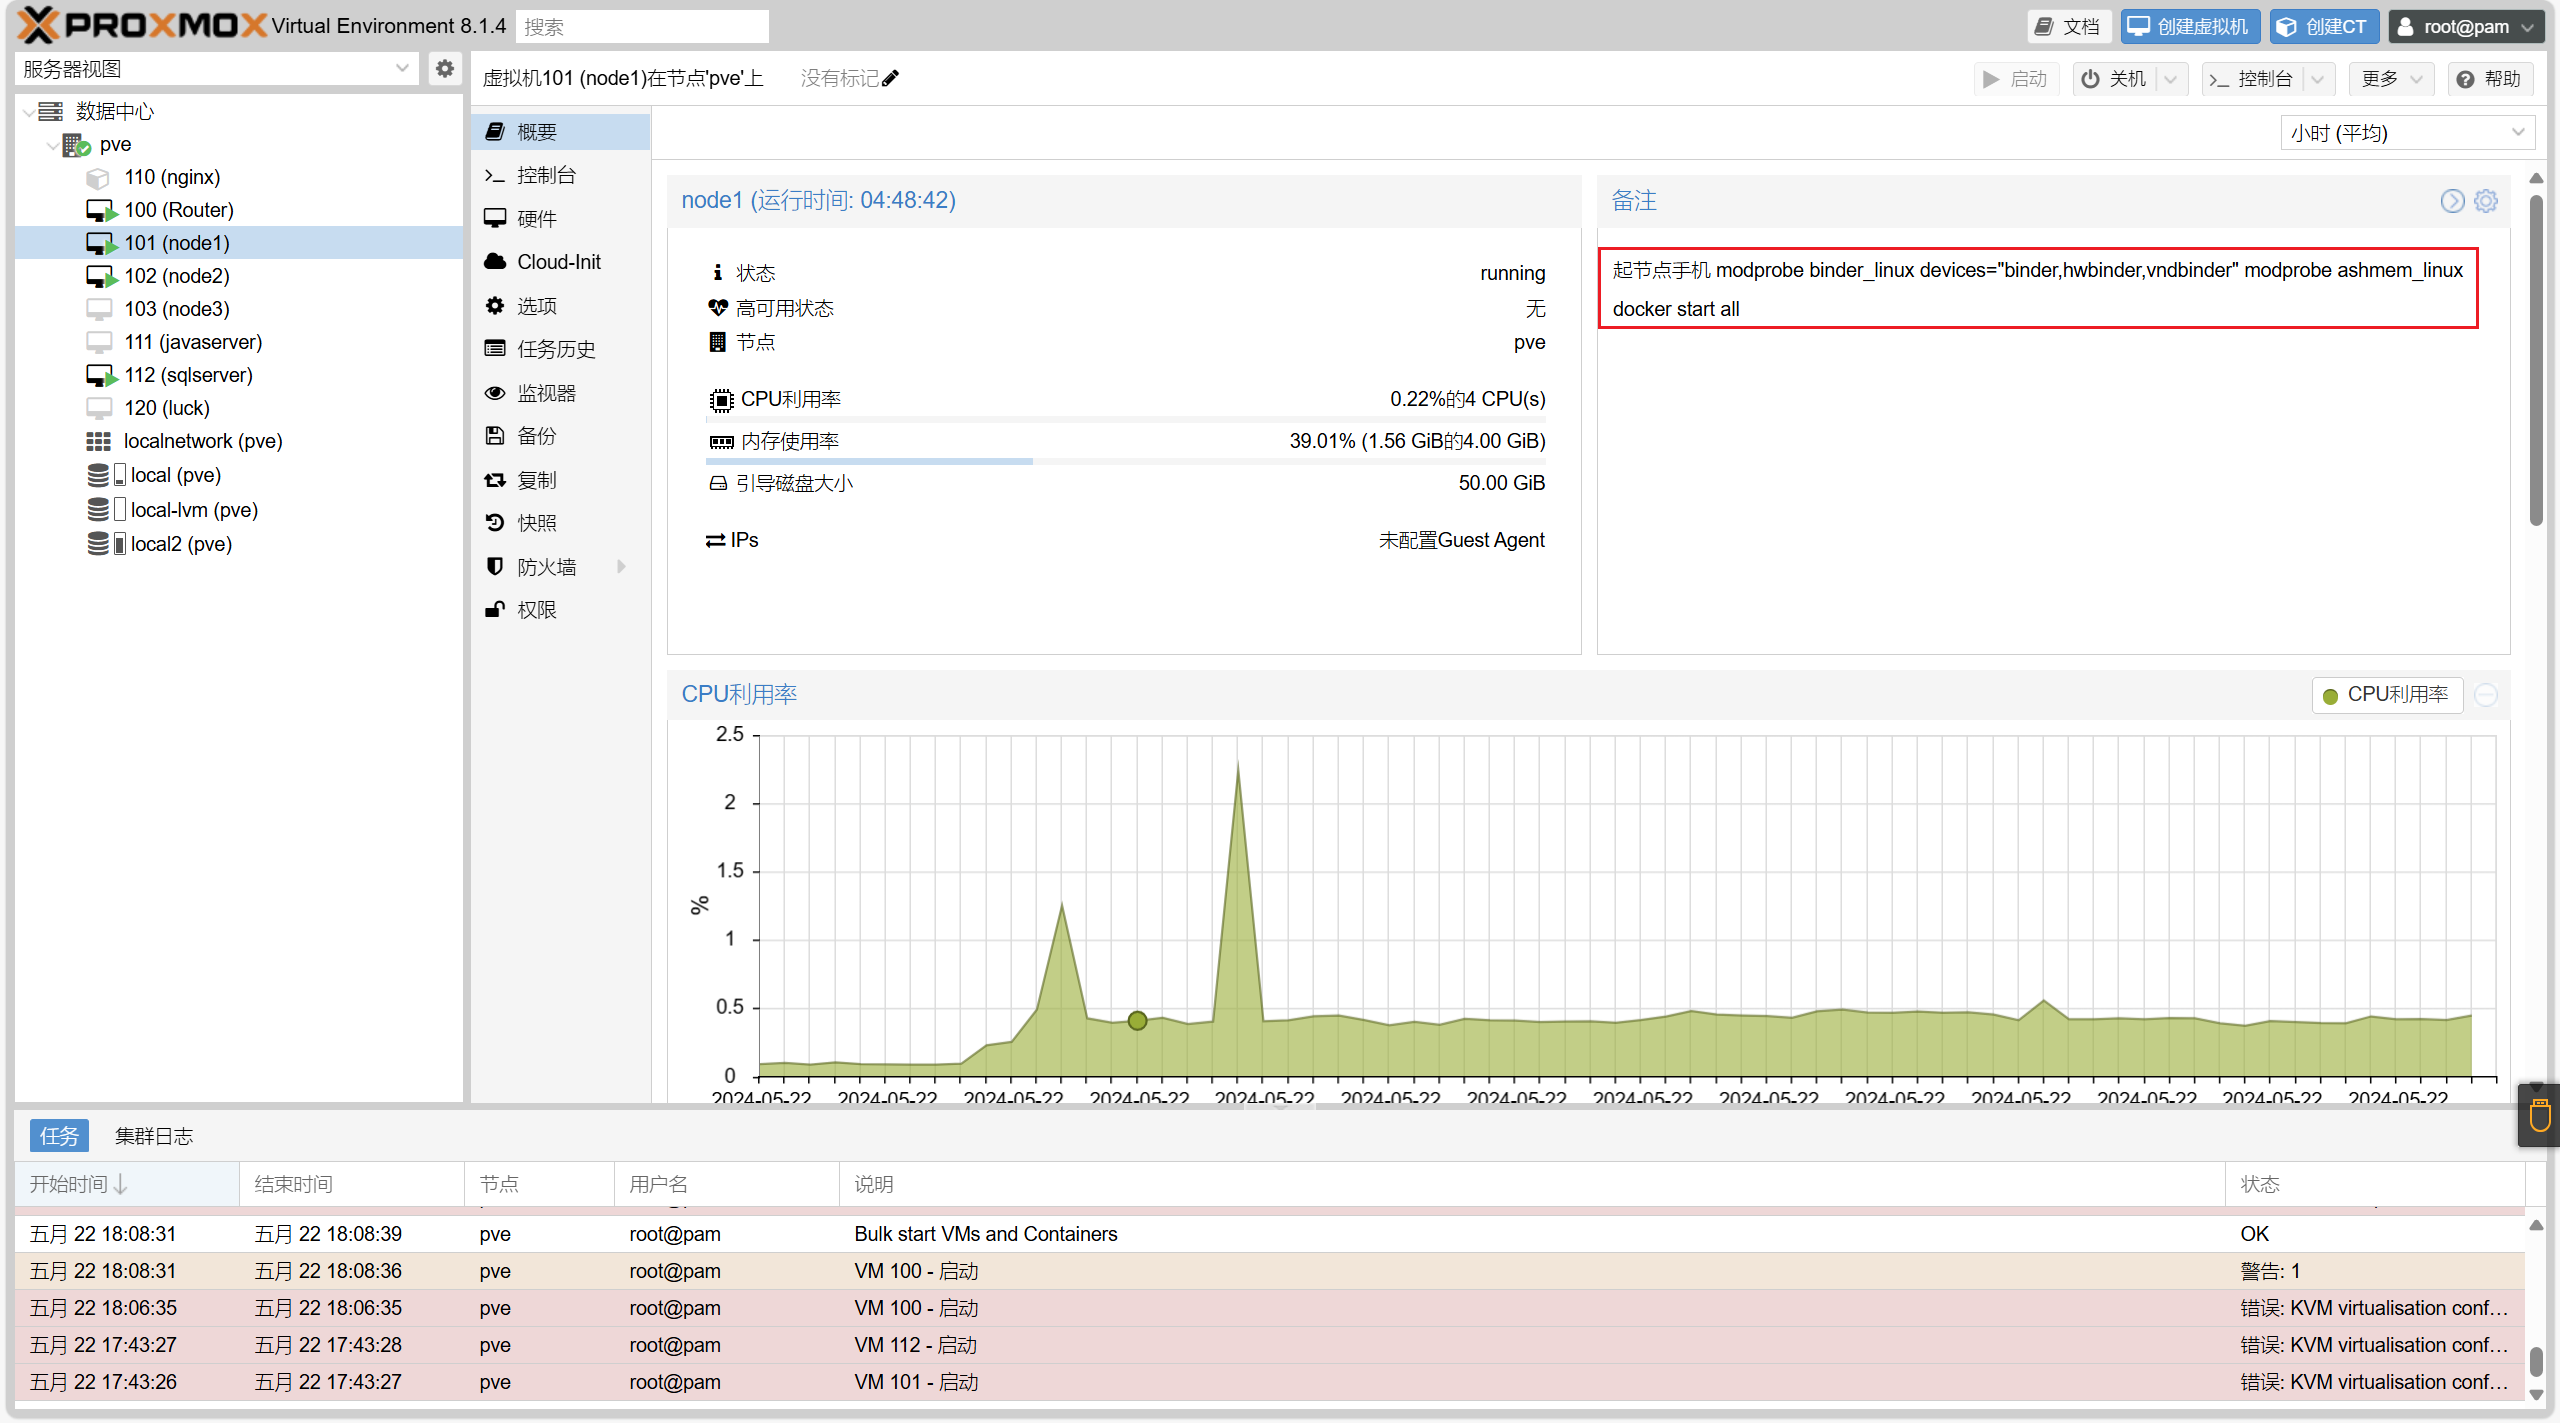
Task: Select the Bulk start VMs and Containers task row
Action: pos(1270,1234)
